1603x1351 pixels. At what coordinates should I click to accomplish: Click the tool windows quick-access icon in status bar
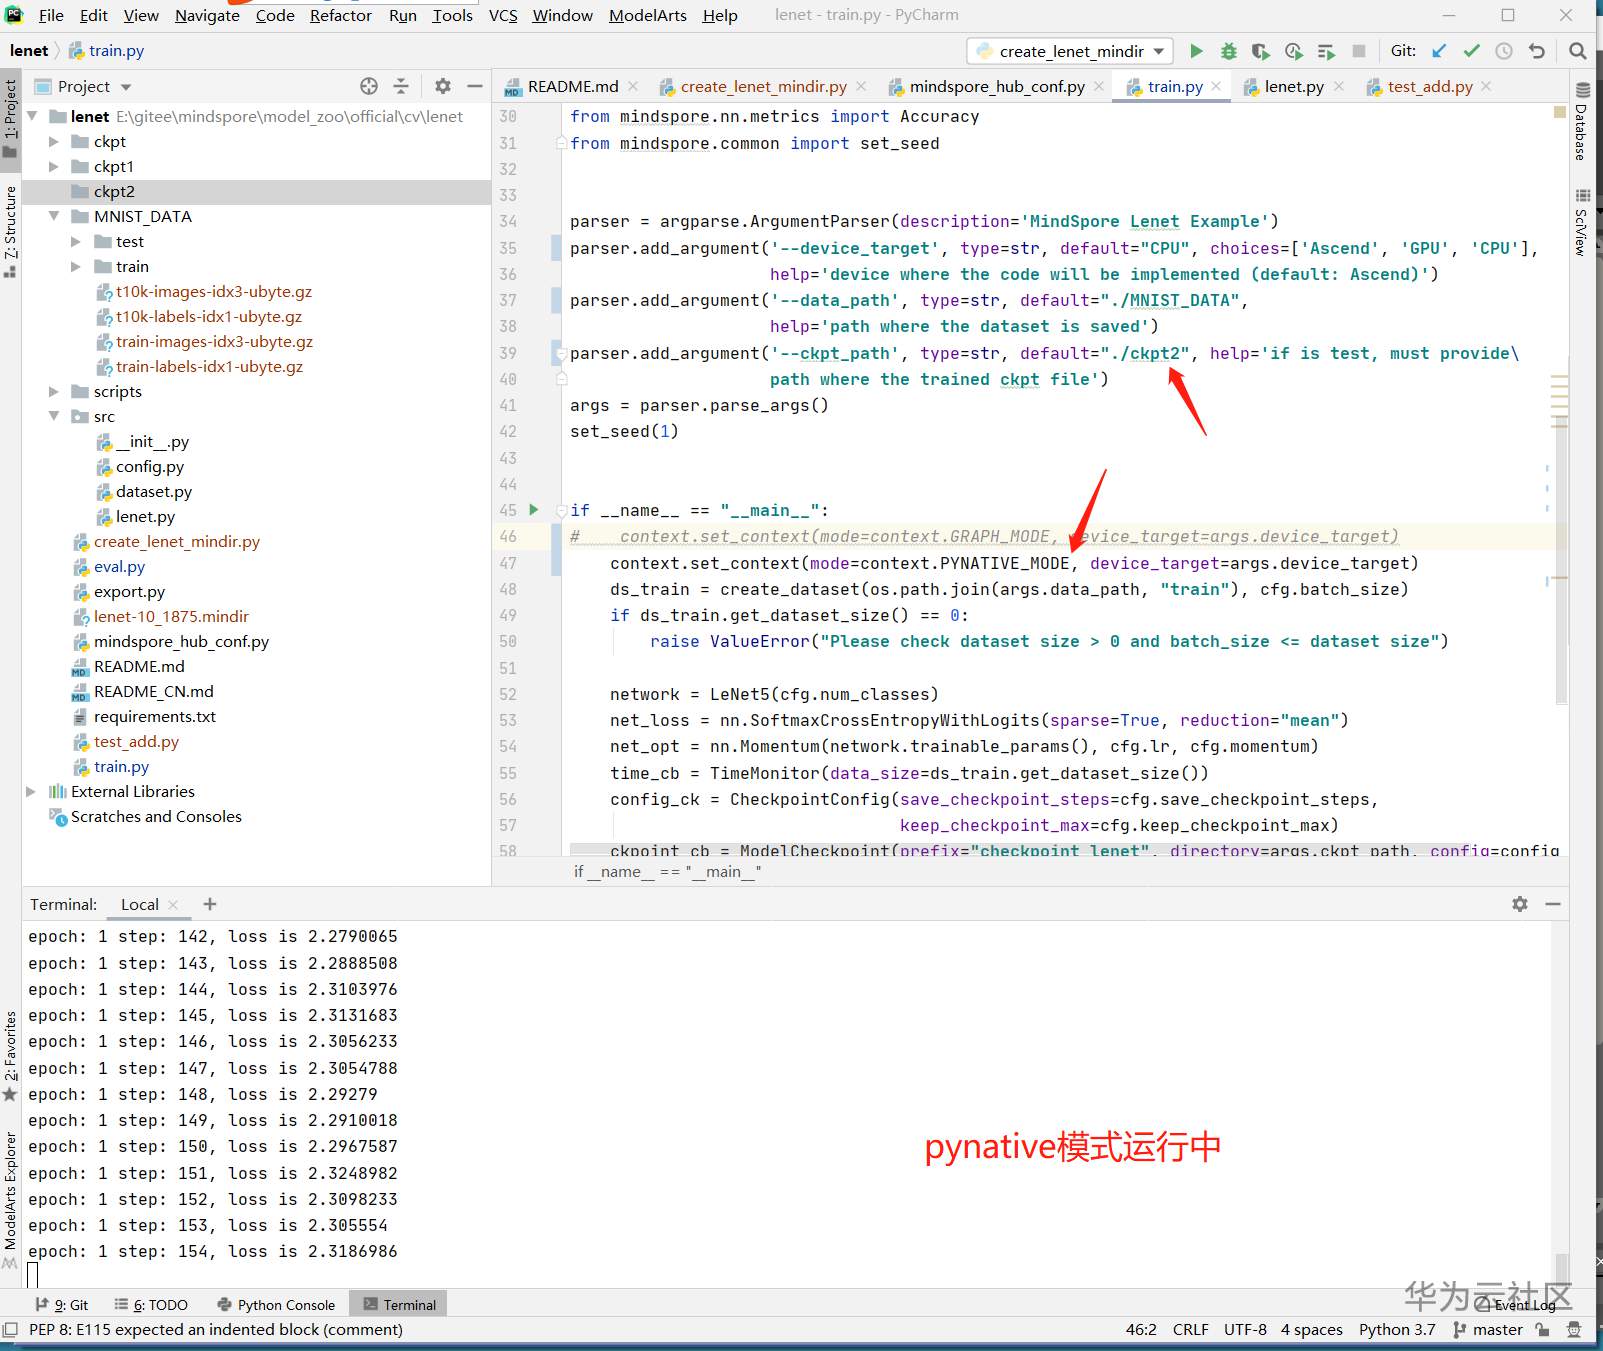click(x=10, y=1330)
